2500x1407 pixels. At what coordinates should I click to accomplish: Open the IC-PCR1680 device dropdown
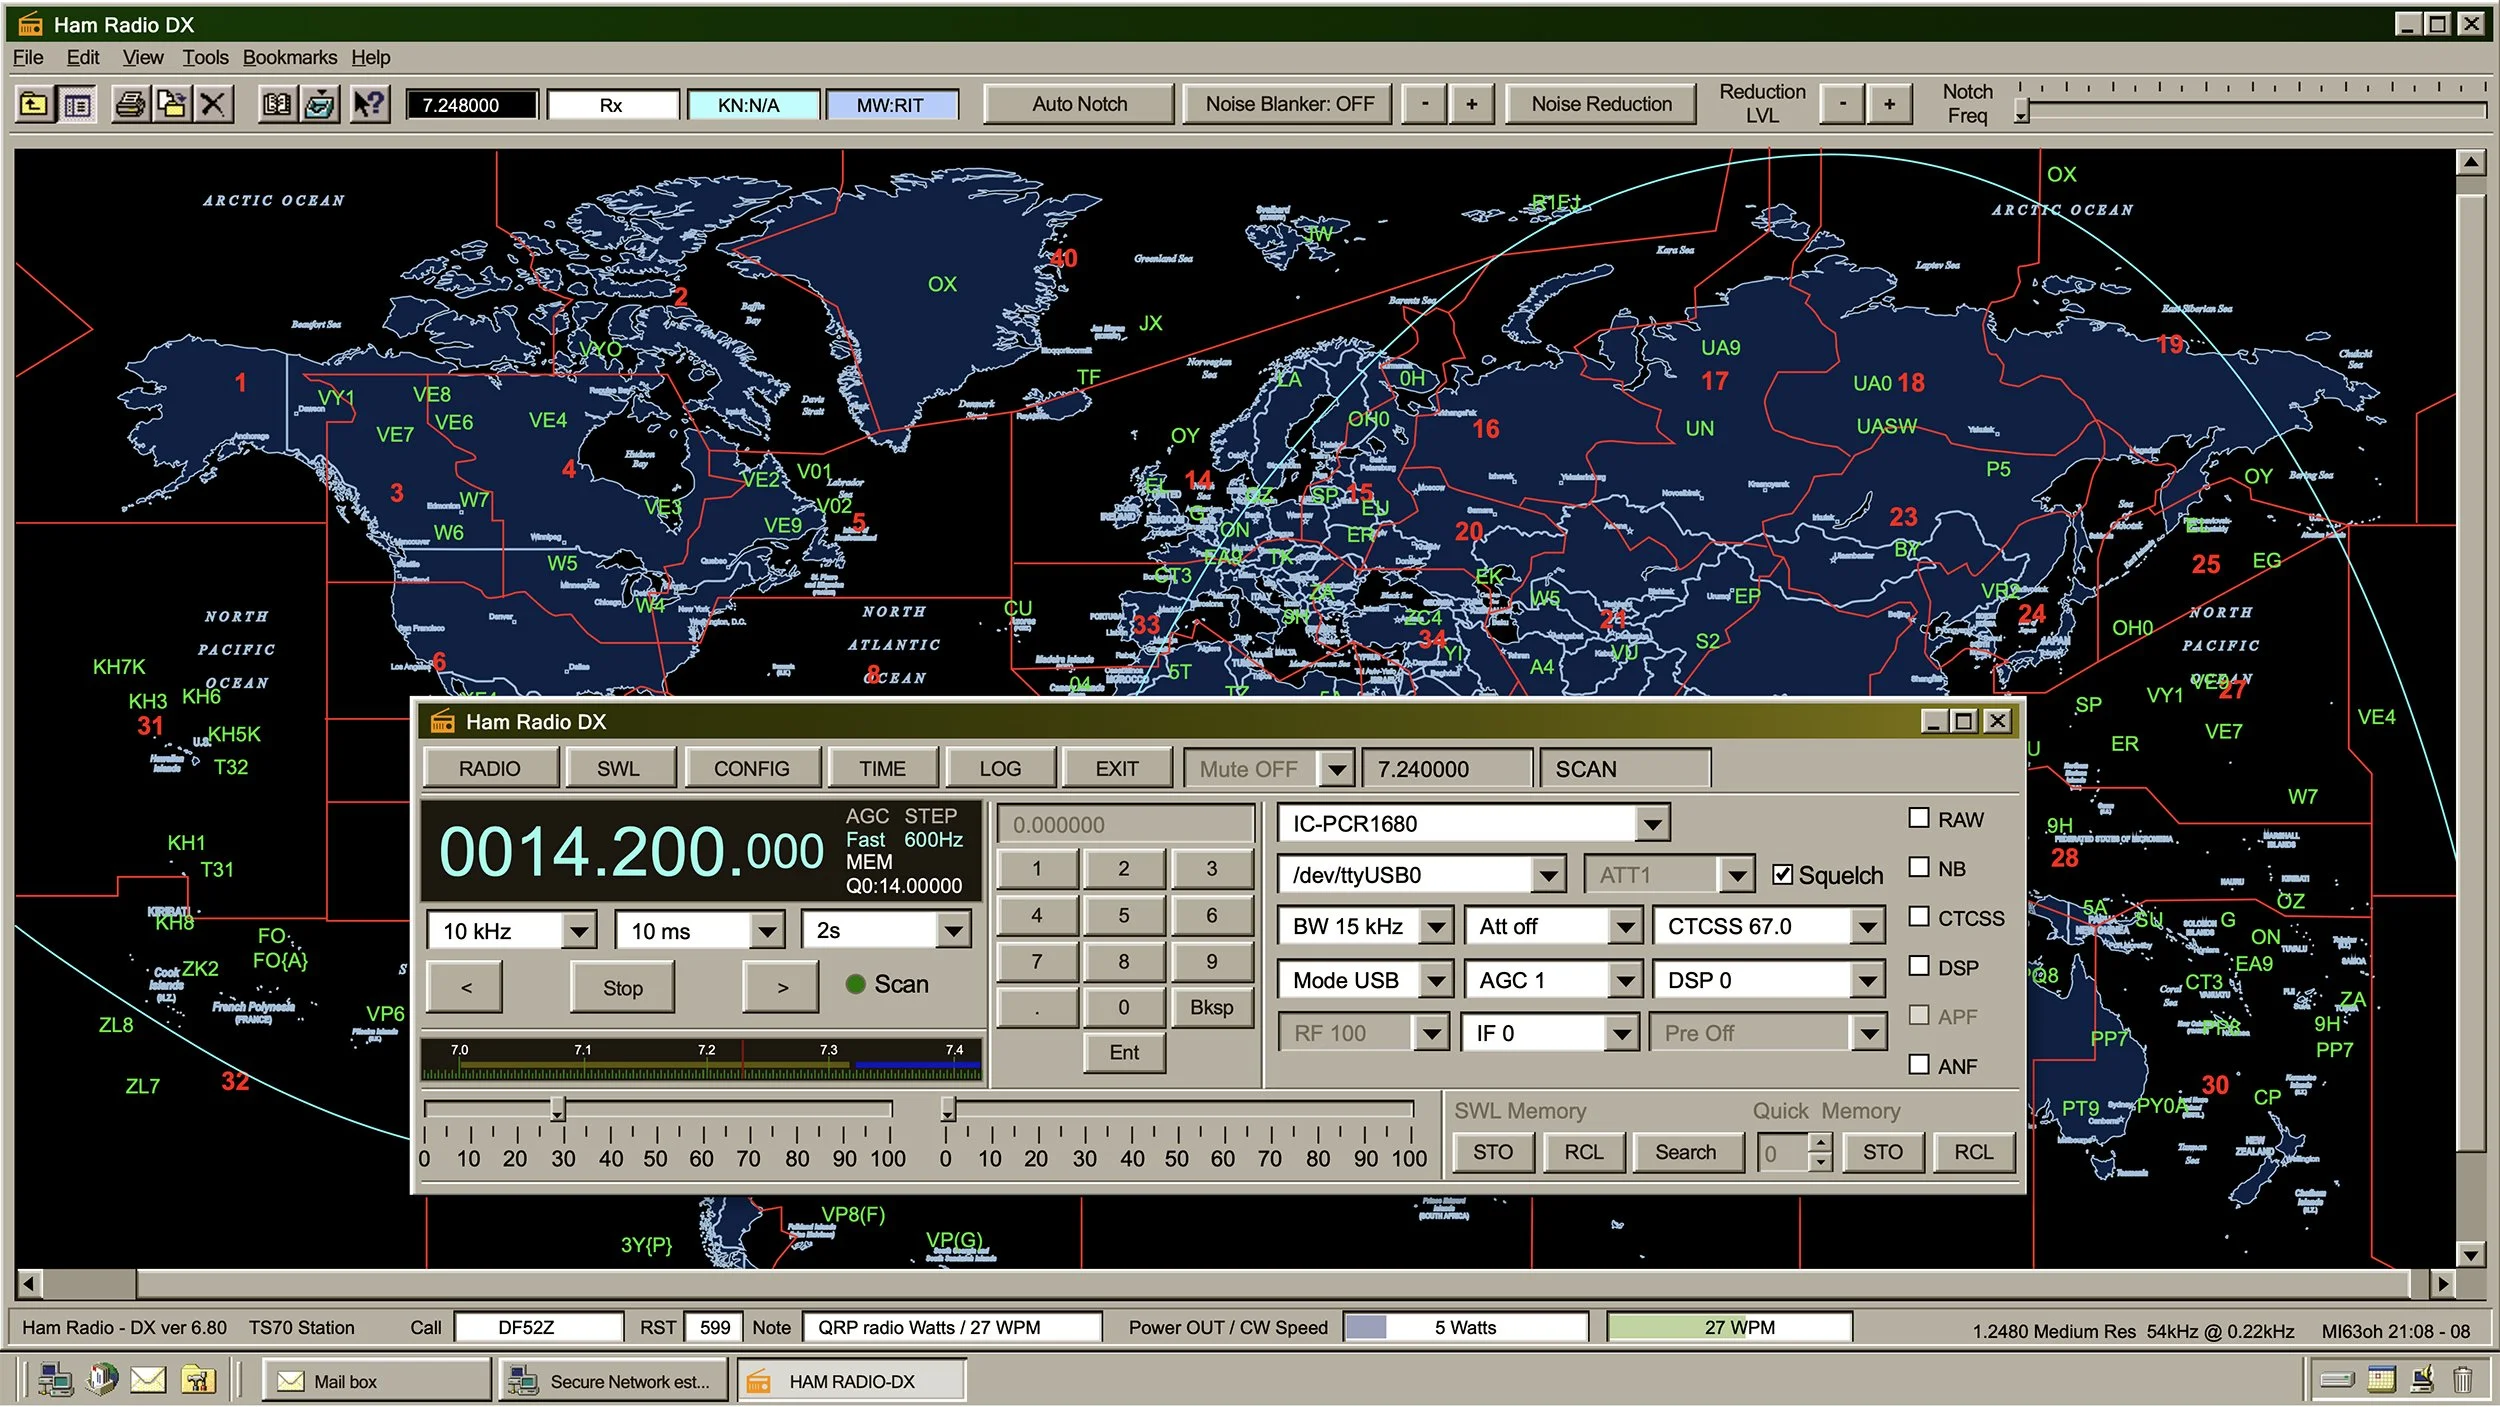(1651, 822)
